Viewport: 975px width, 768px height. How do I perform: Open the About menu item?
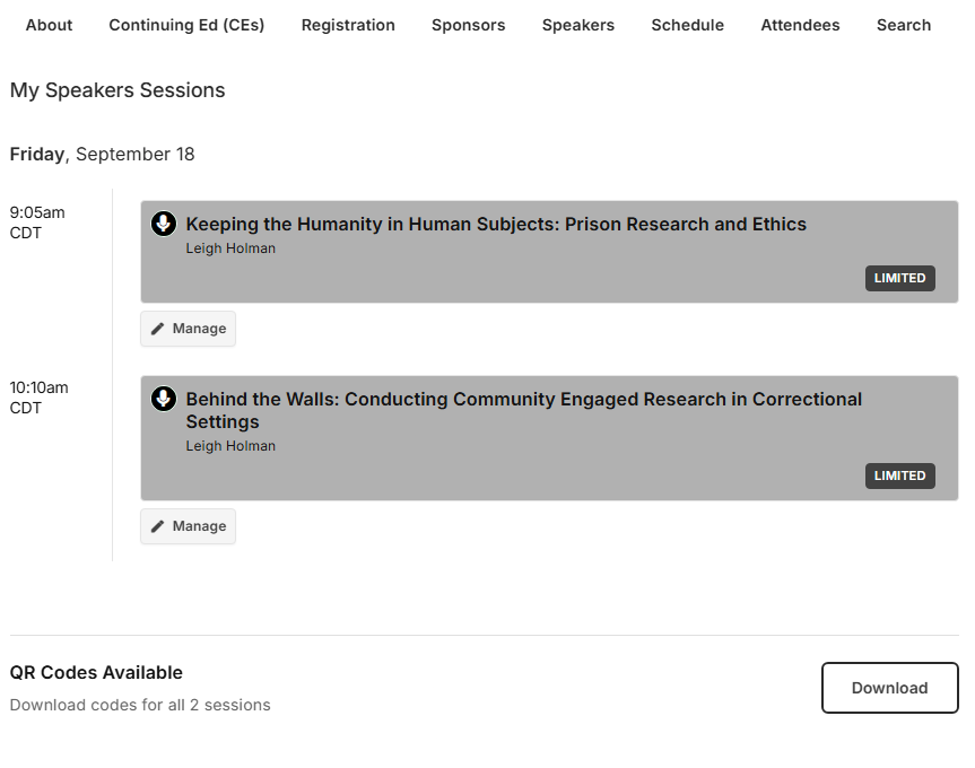tap(49, 25)
